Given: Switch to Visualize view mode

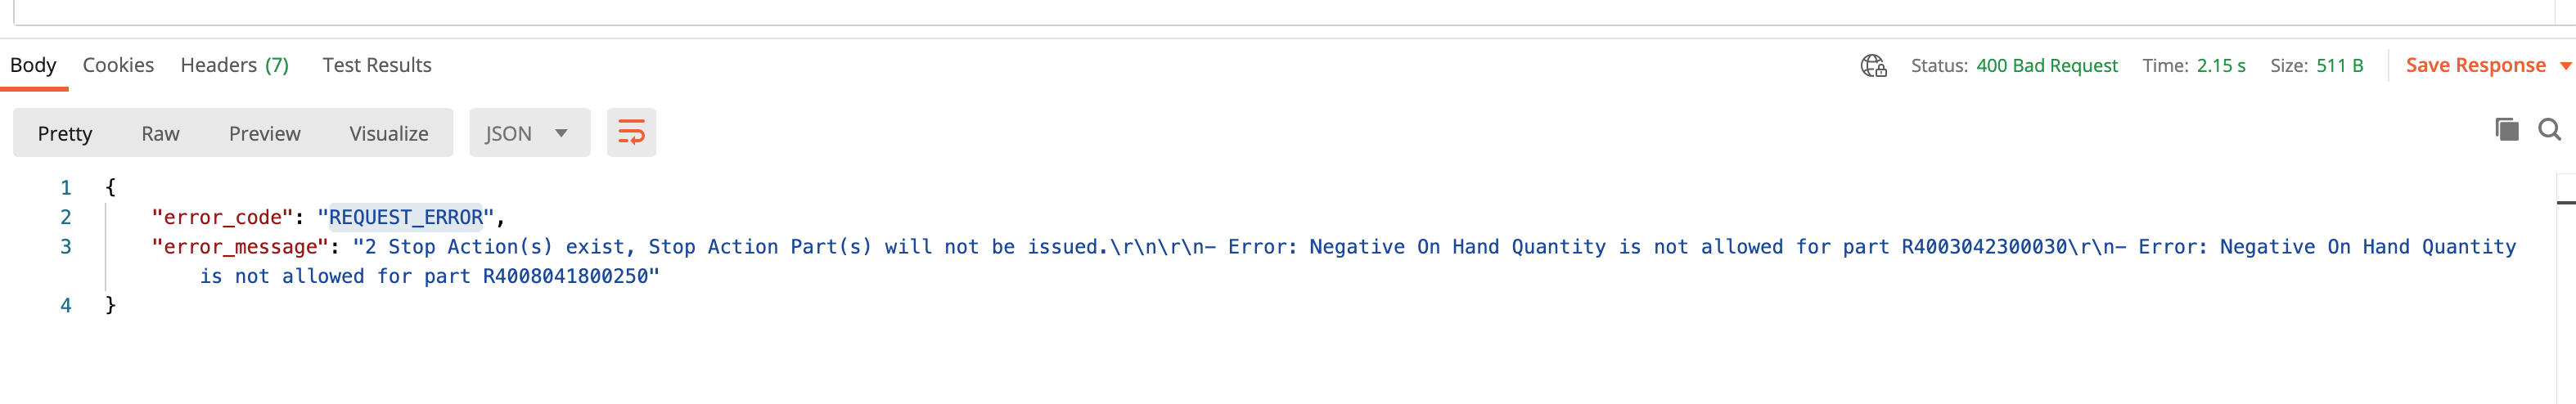Looking at the screenshot, I should click(388, 133).
